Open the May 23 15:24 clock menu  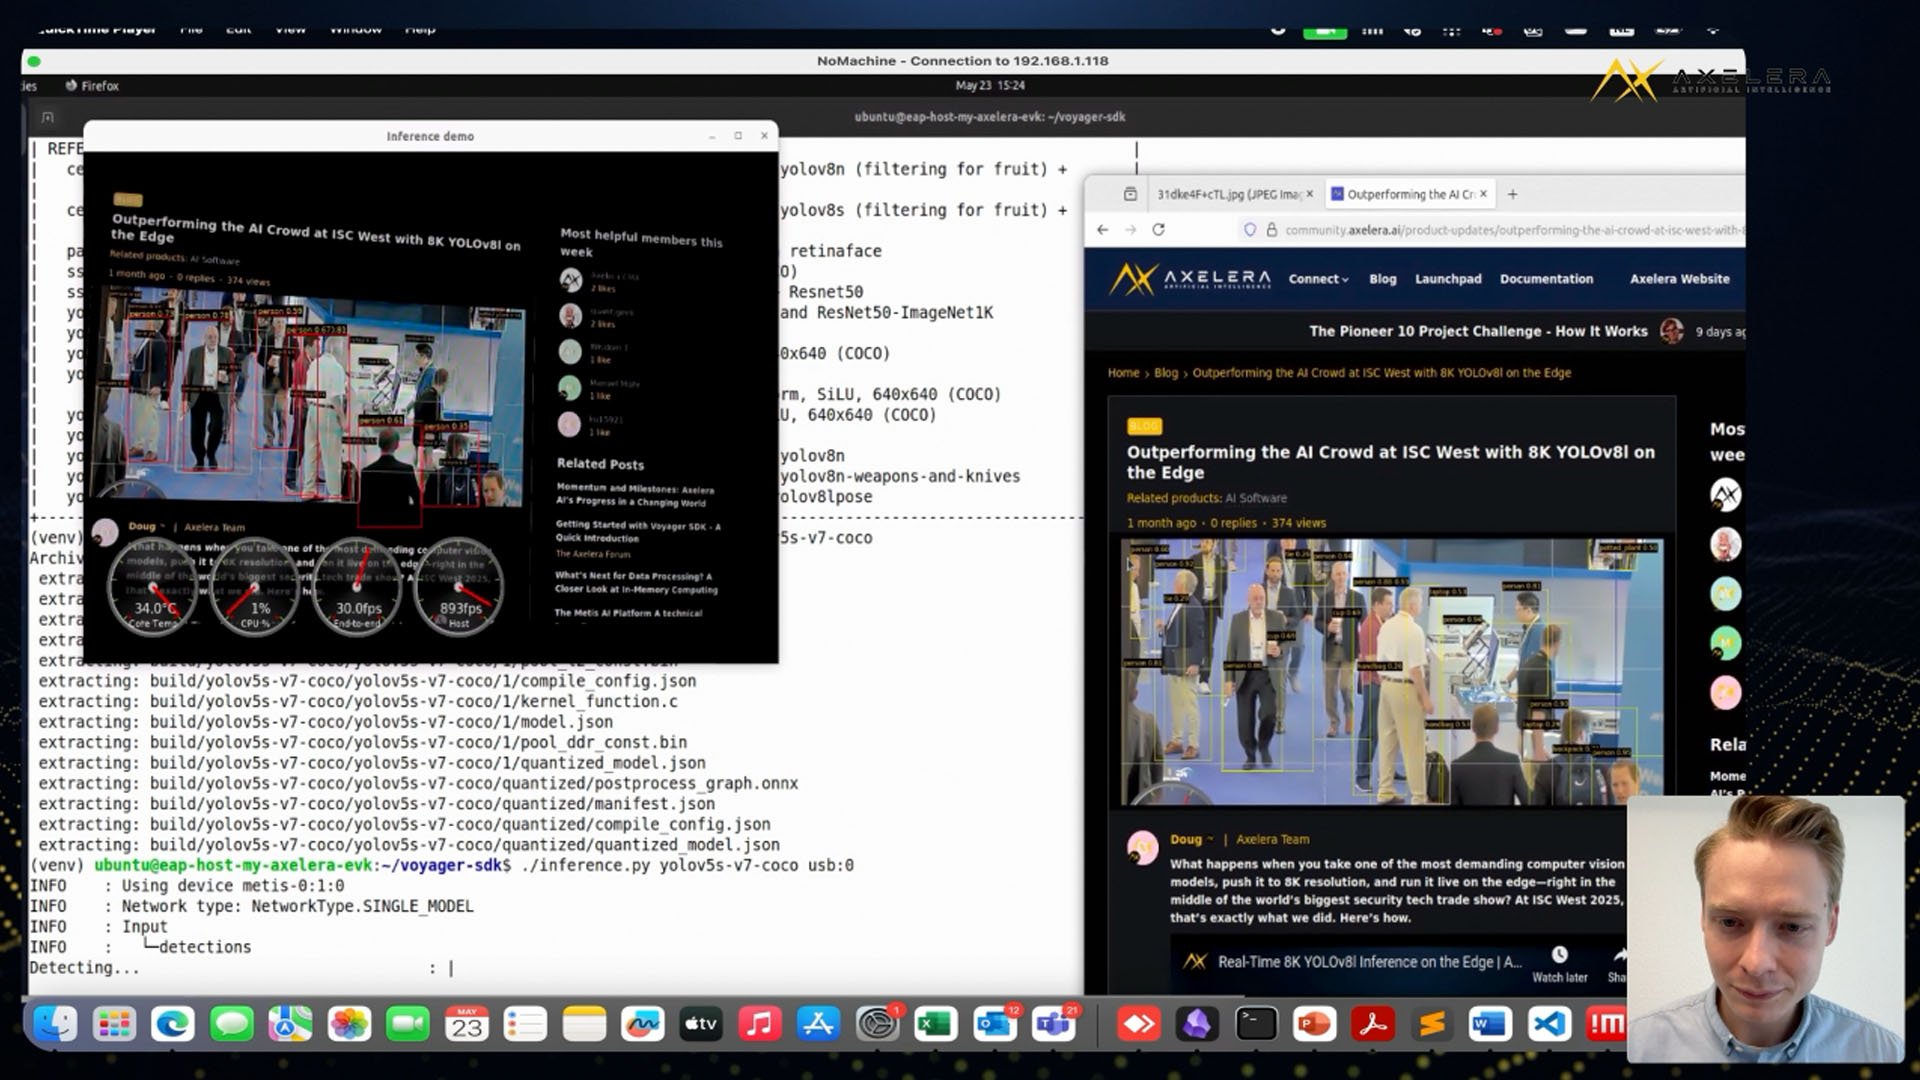[x=990, y=86]
